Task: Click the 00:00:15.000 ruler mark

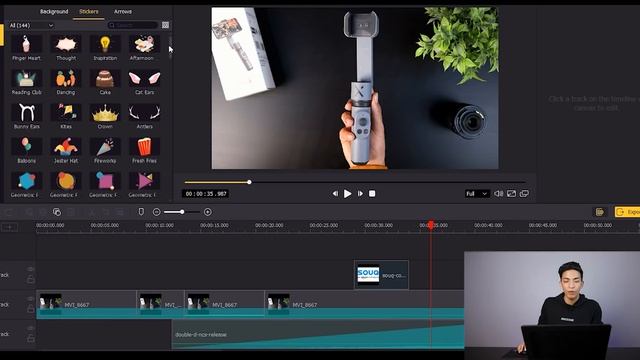Action: pyautogui.click(x=214, y=225)
